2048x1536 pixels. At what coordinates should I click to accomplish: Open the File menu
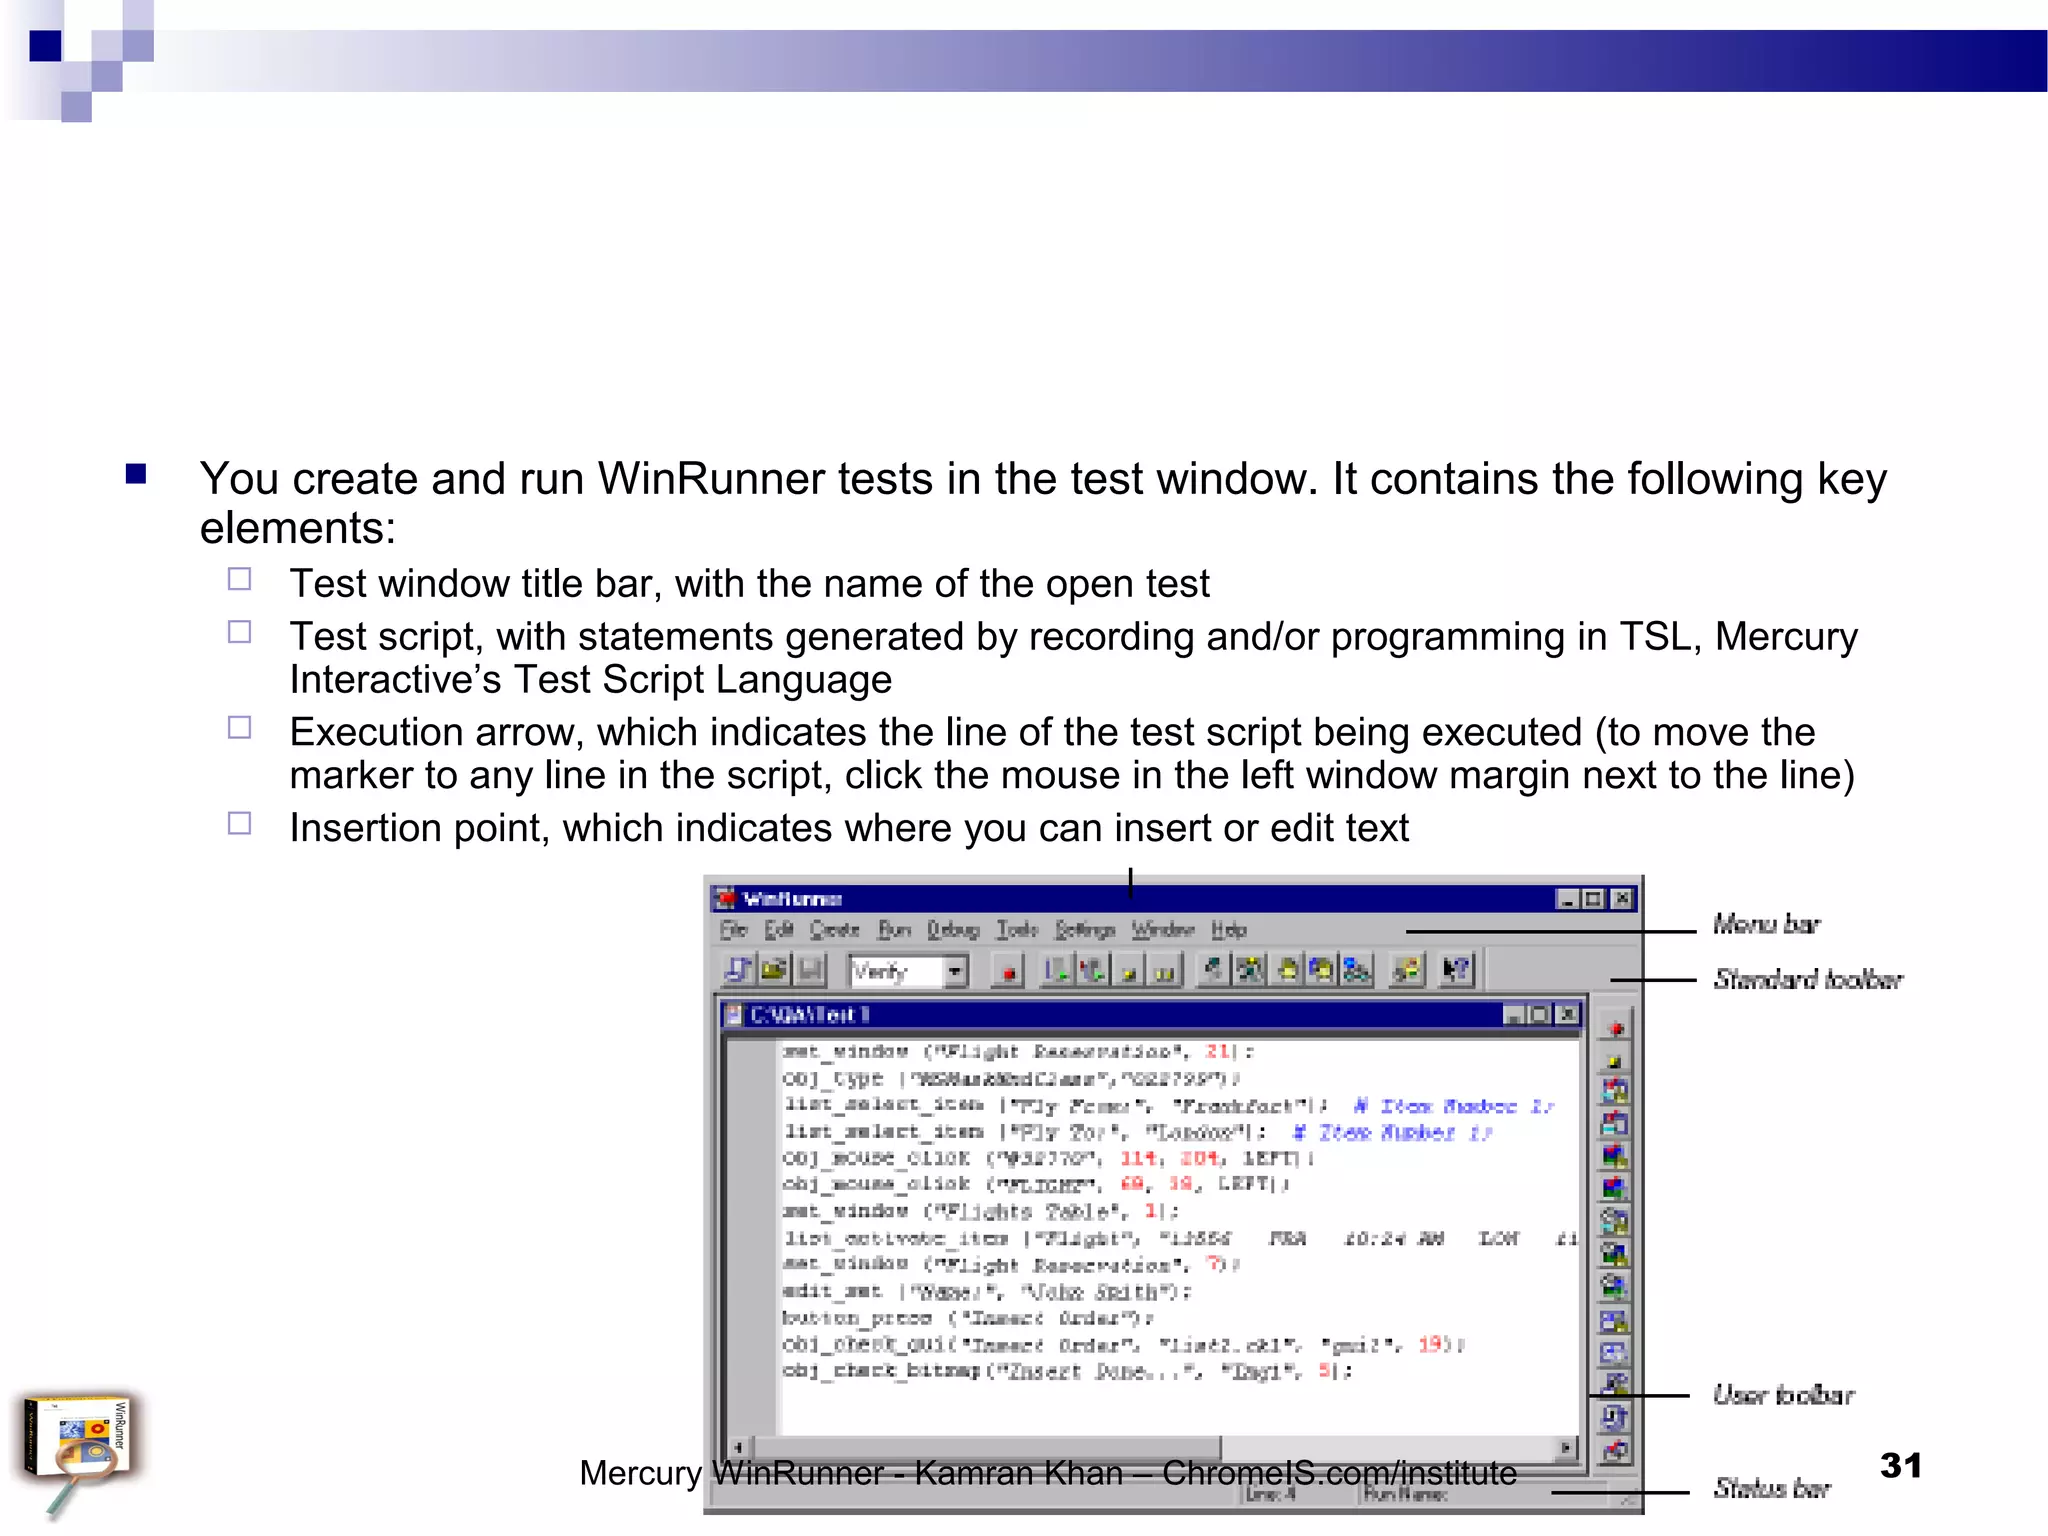[x=734, y=930]
